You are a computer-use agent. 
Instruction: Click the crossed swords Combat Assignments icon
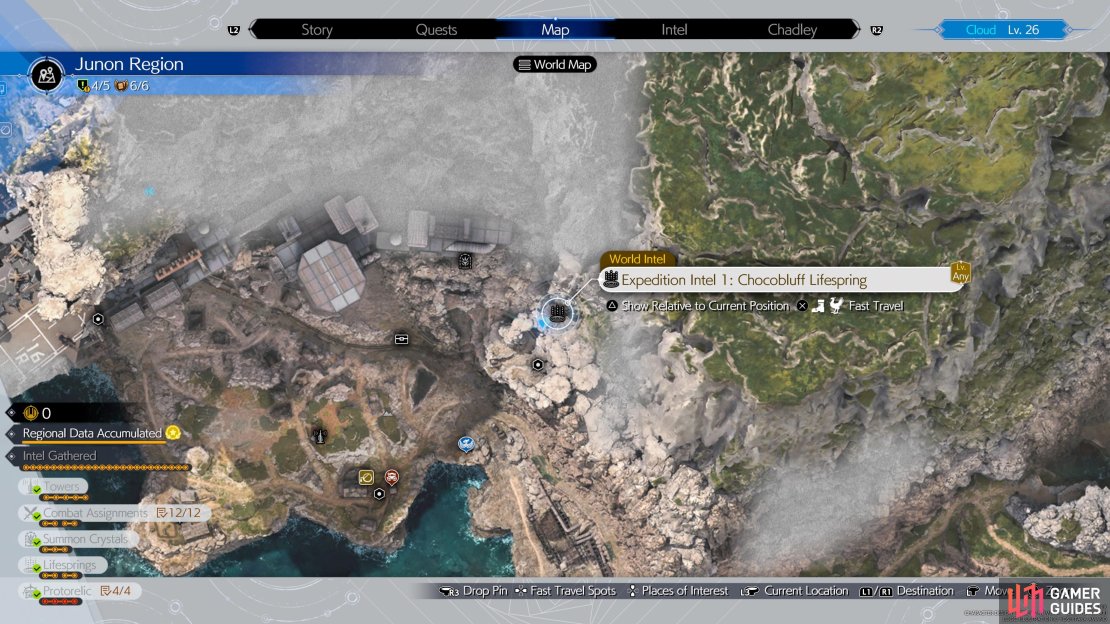click(30, 513)
